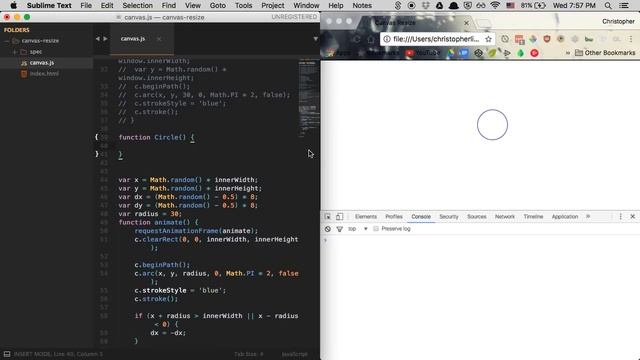Open the Selection menu

[137, 5]
